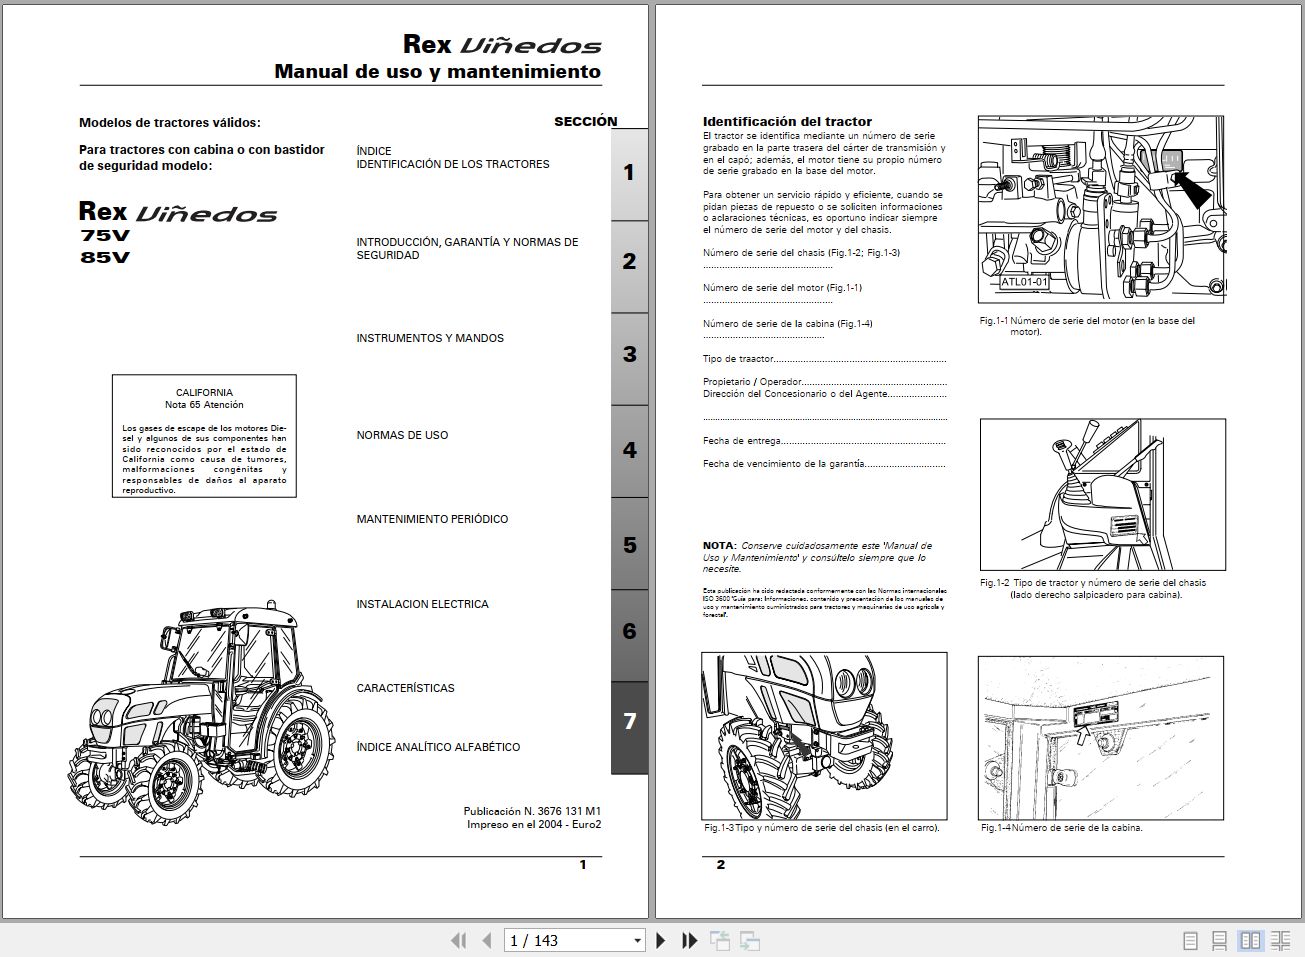
Task: Go to the first page
Action: point(459,940)
